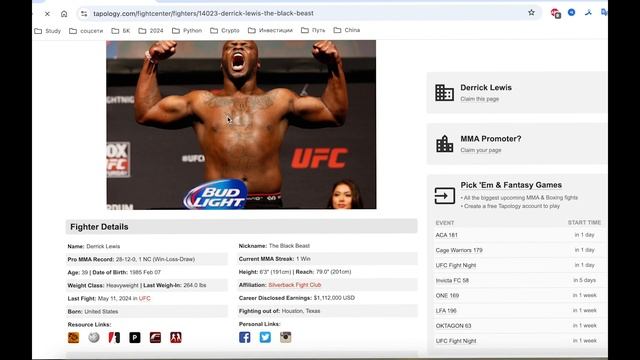Open the UFC link in Last Fight row

(144, 298)
